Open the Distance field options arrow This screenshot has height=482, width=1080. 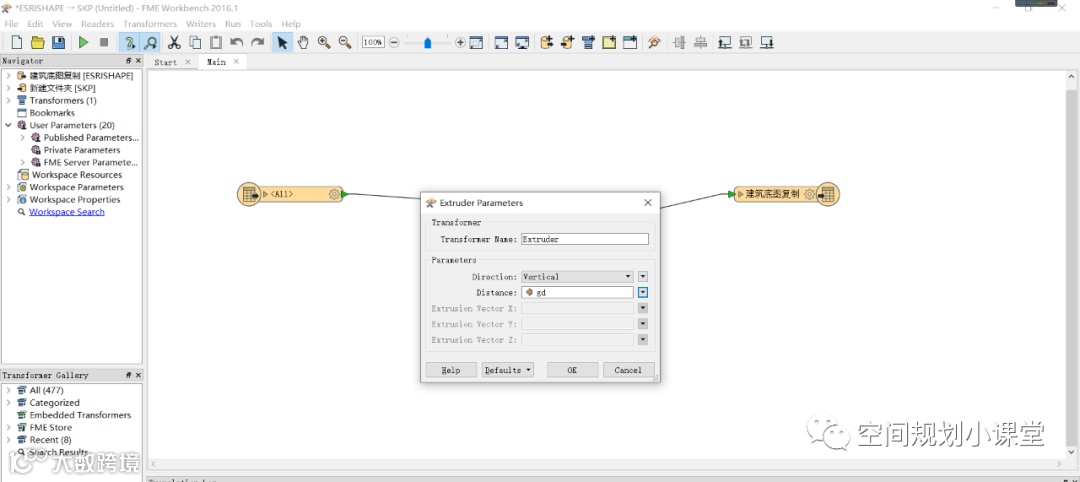(x=643, y=293)
